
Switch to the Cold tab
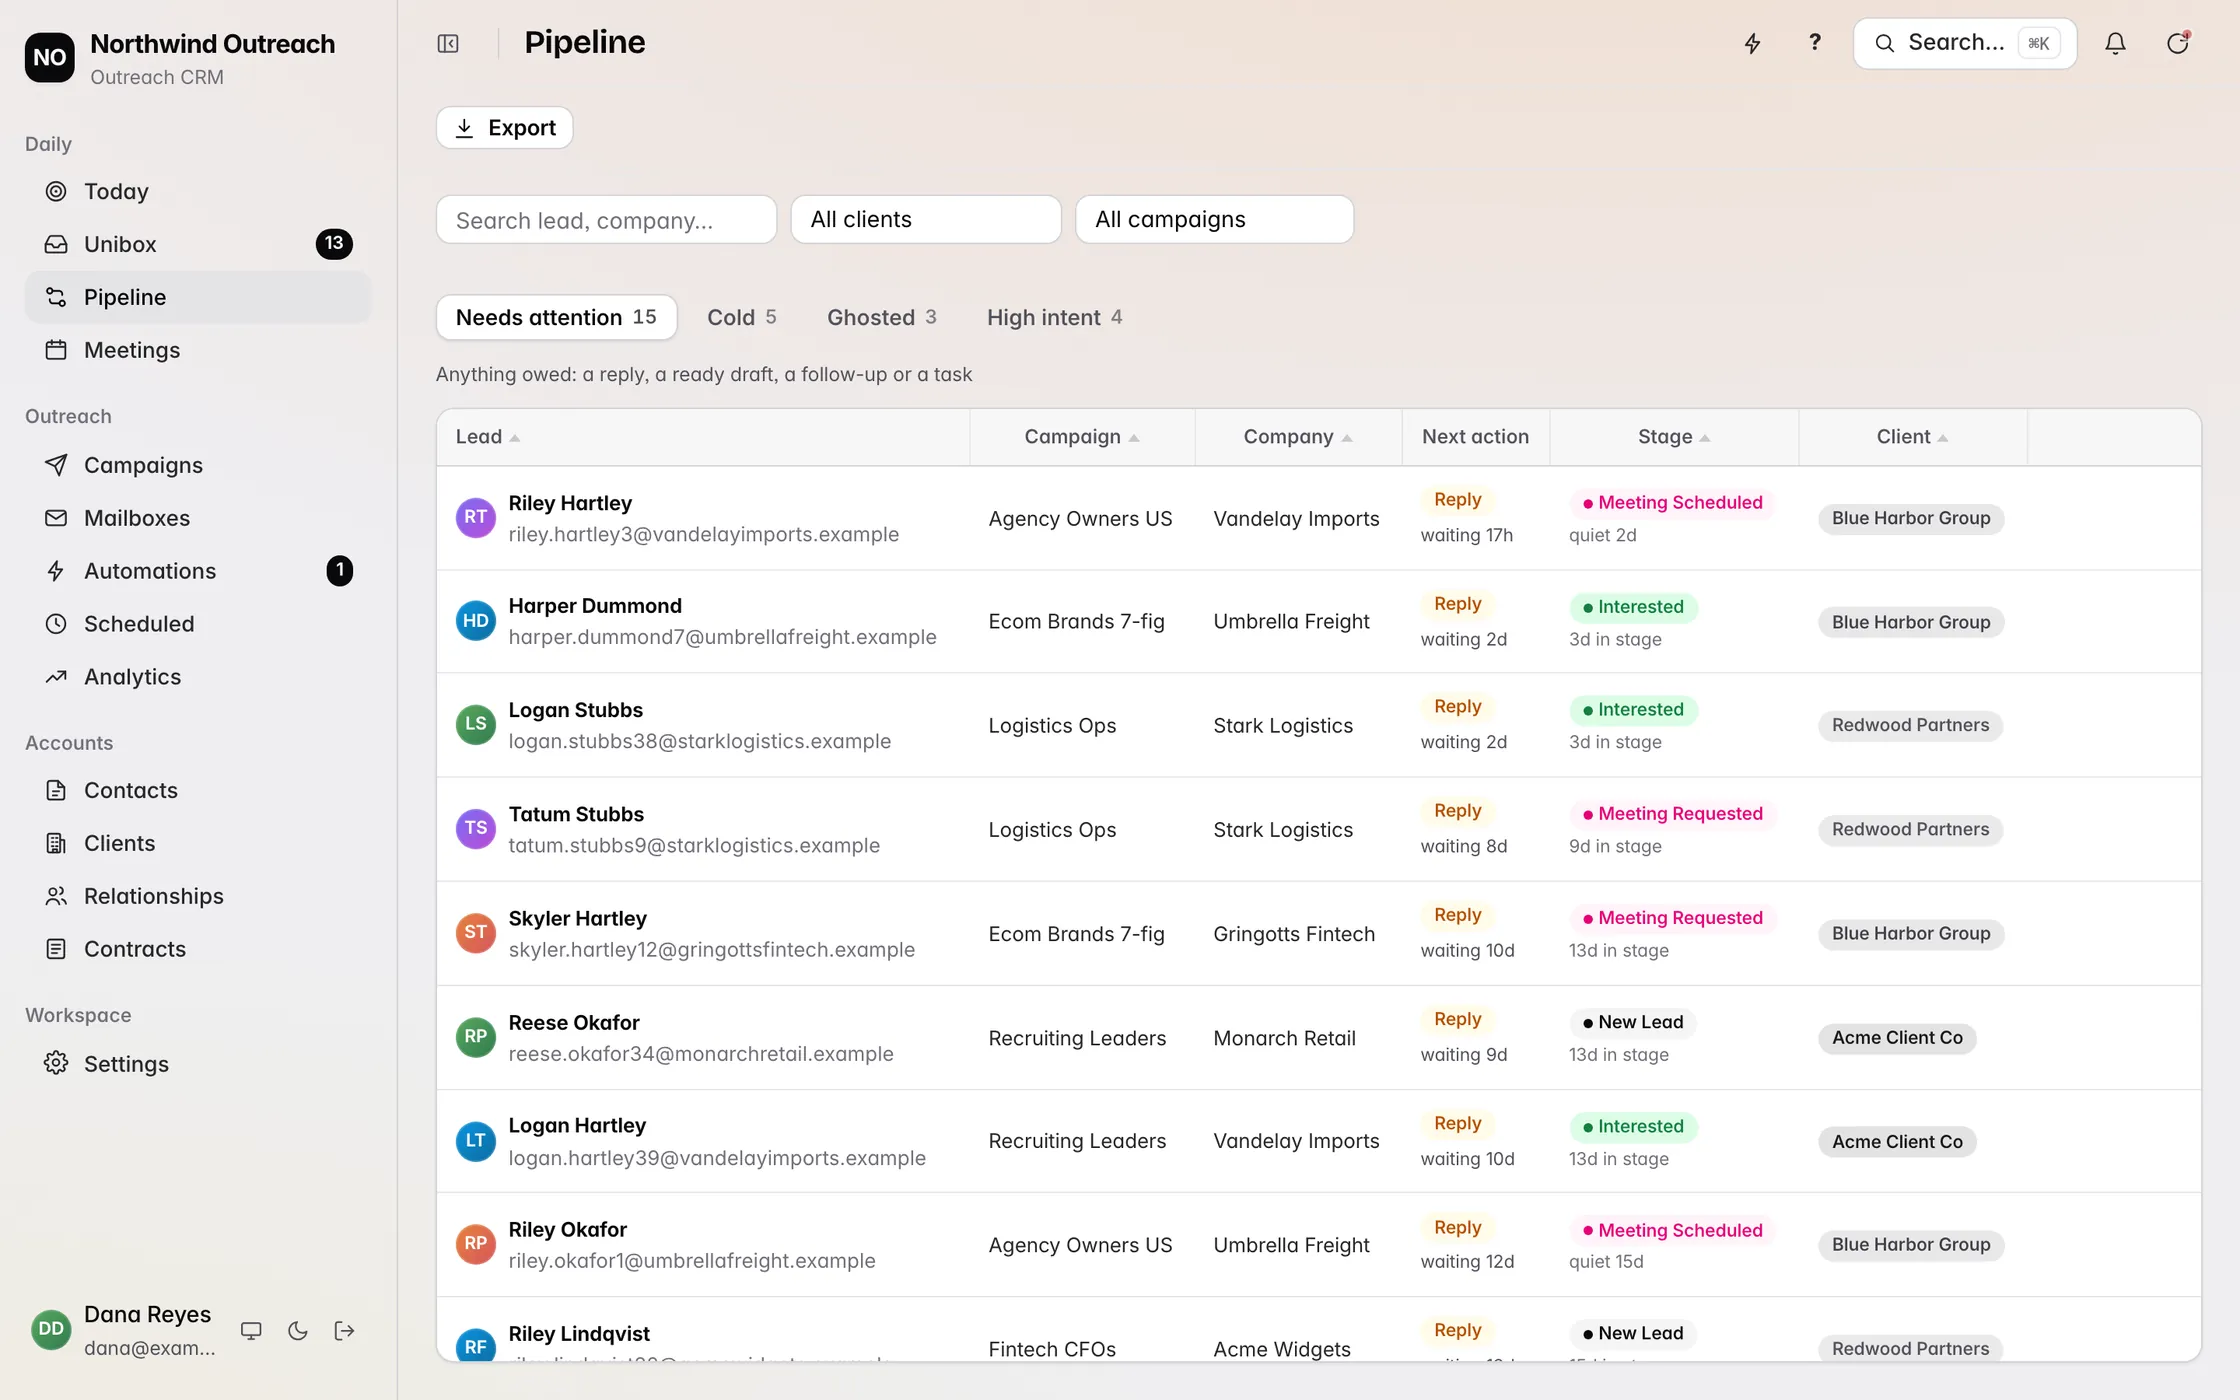click(741, 317)
